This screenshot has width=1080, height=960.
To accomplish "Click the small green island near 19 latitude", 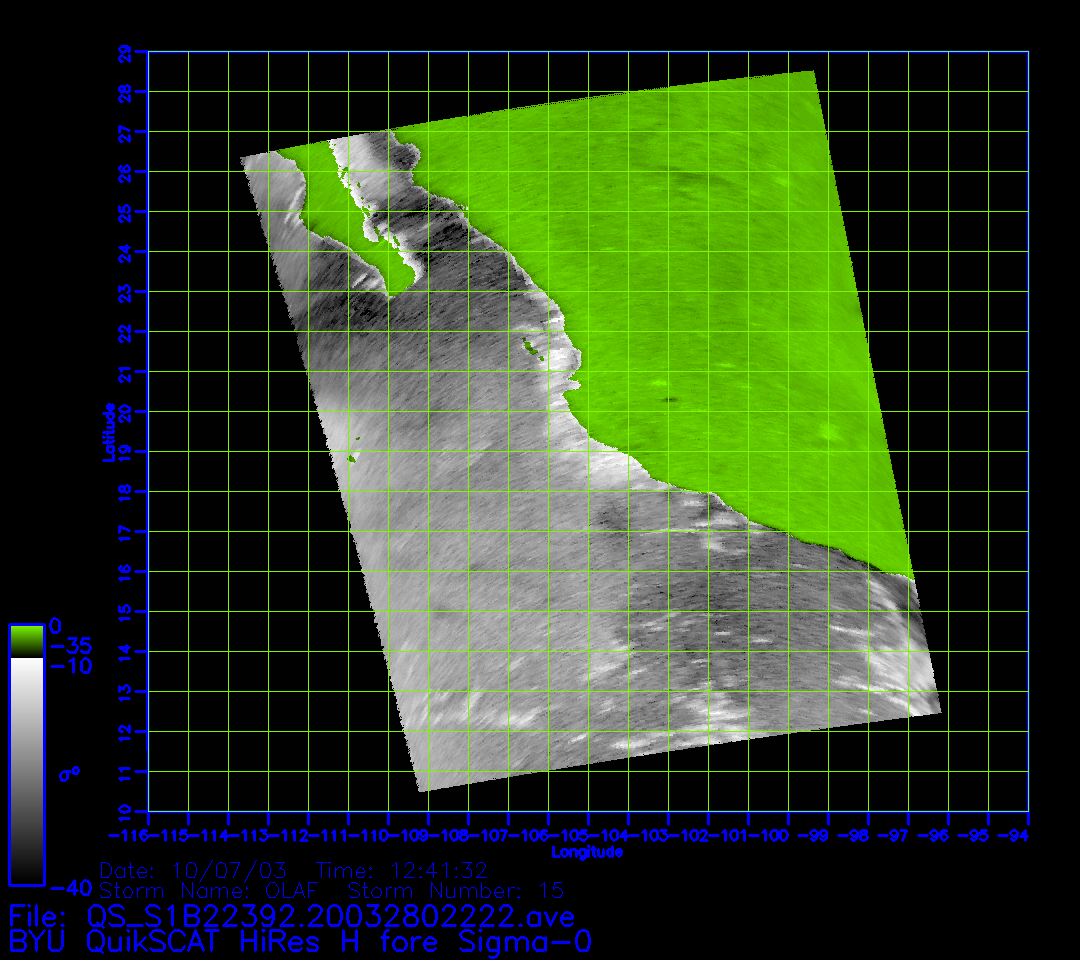I will tap(351, 458).
